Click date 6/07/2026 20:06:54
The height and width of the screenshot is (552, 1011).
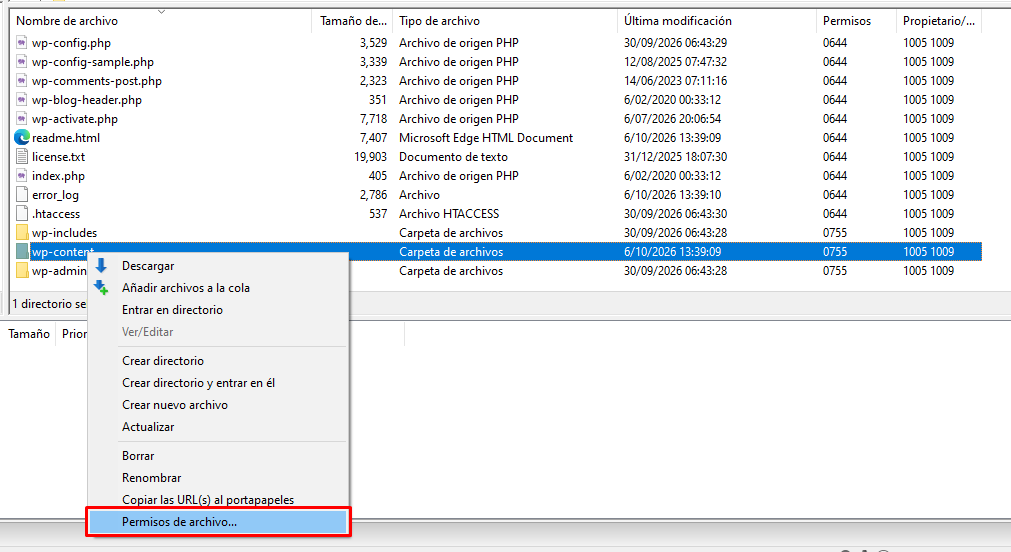[x=672, y=119]
